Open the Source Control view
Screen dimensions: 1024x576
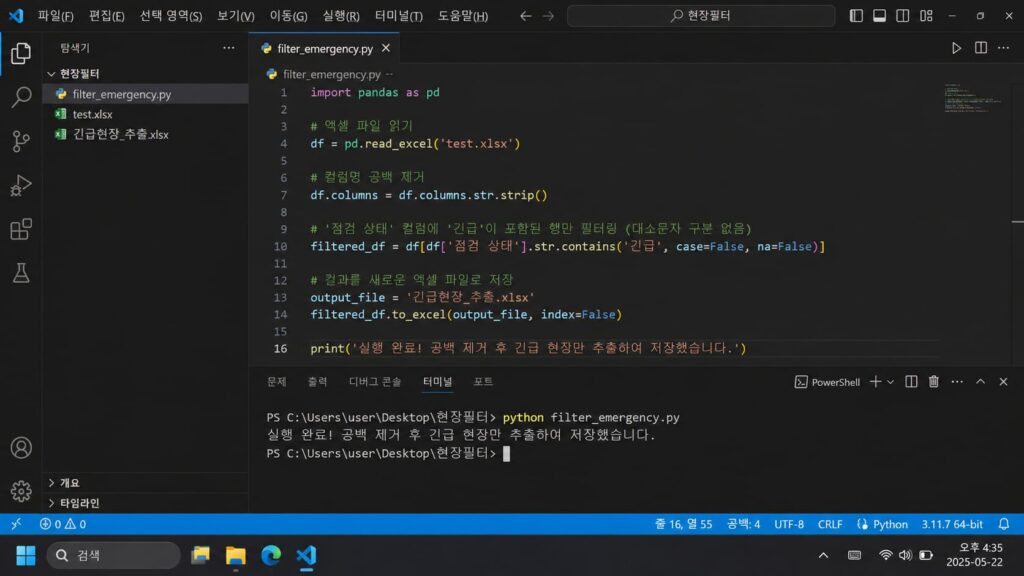(21, 141)
